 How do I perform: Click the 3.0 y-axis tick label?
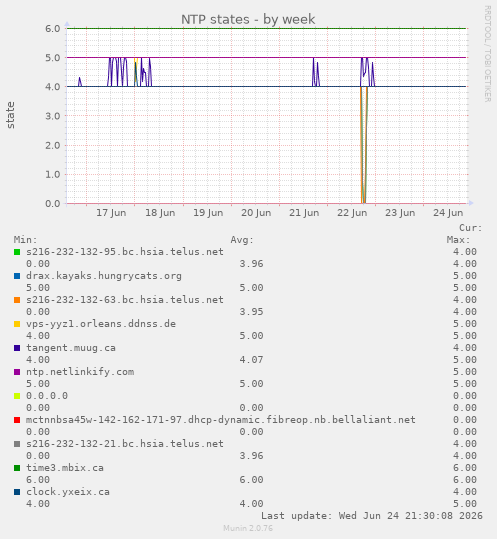pos(53,116)
